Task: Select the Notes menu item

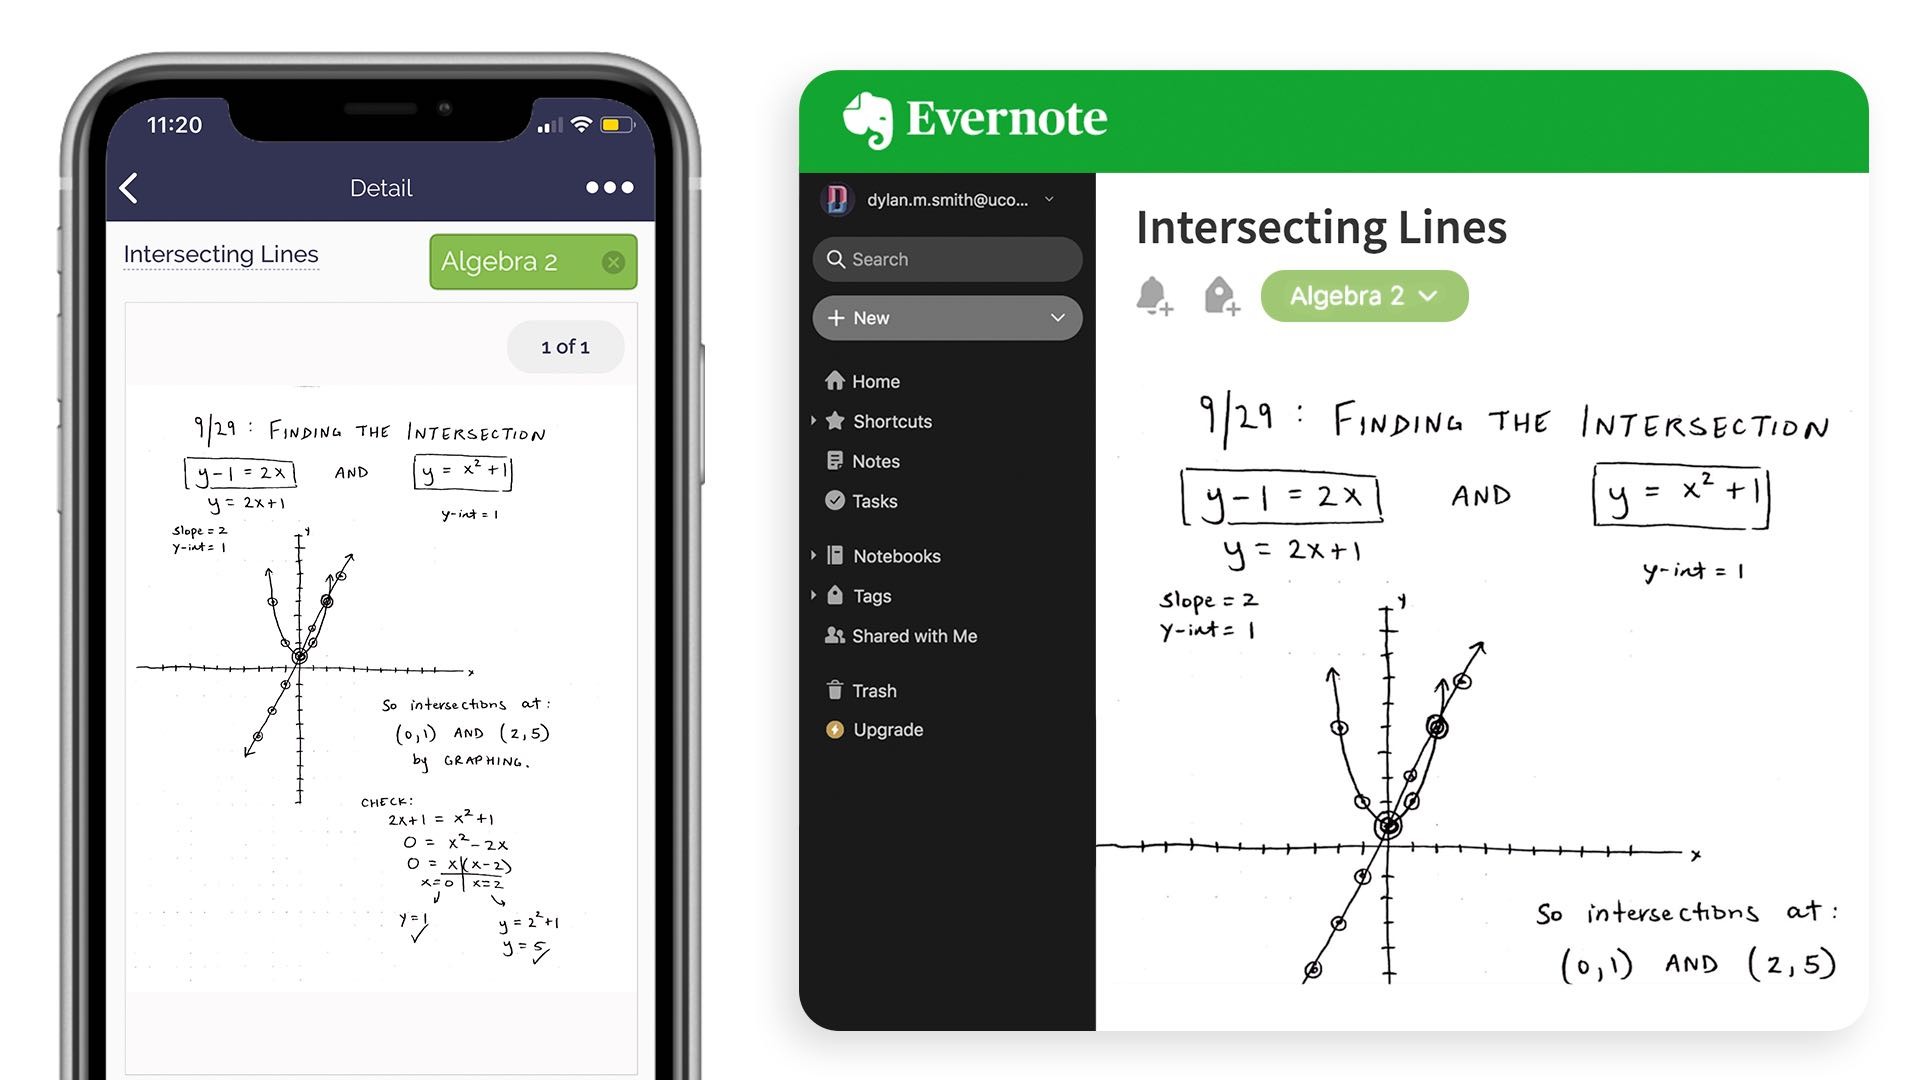Action: [x=877, y=460]
